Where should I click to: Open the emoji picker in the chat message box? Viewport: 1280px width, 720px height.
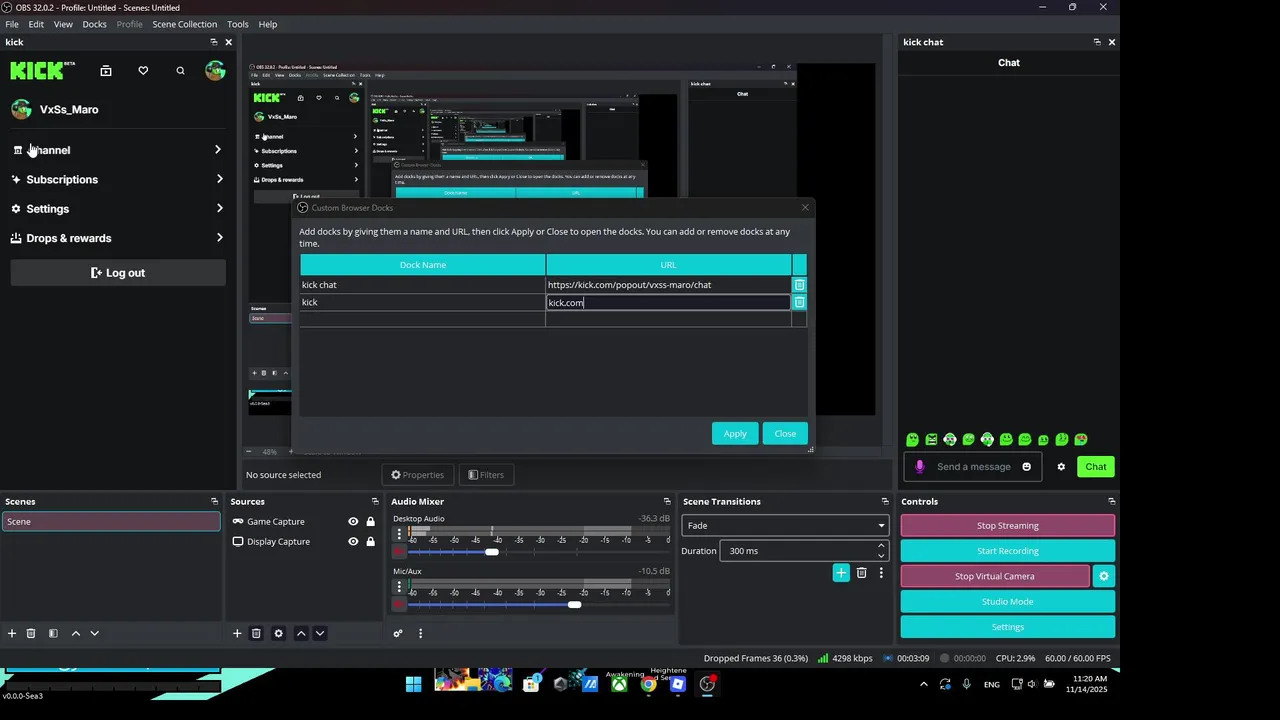tap(1026, 467)
